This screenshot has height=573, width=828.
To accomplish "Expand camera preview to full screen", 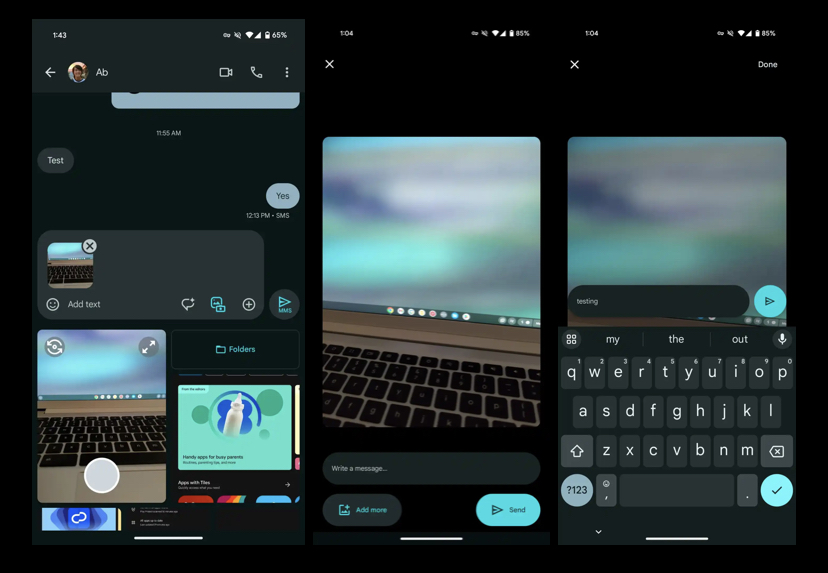I will point(148,347).
